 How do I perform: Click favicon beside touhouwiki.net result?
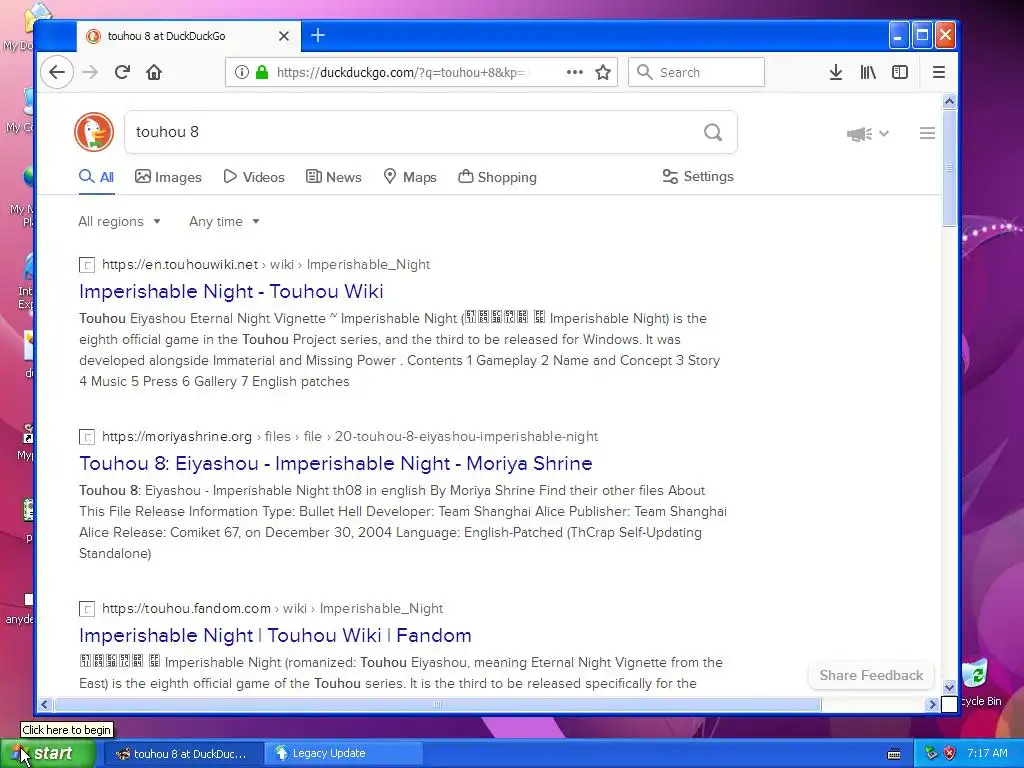pyautogui.click(x=87, y=264)
